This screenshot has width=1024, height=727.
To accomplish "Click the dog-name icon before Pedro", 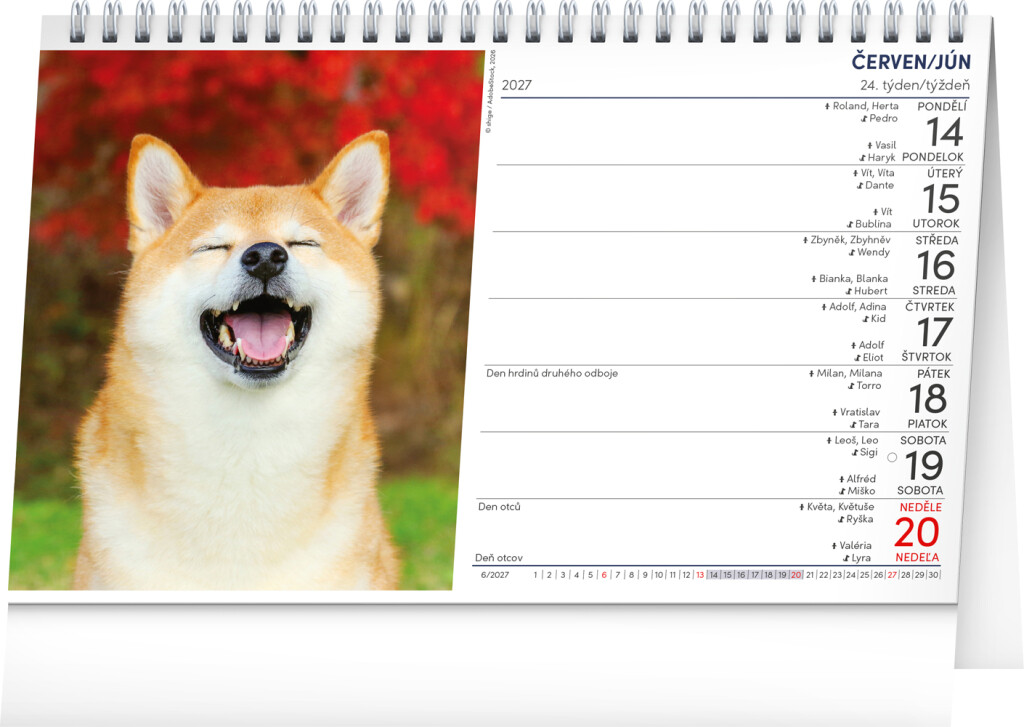I will coord(864,119).
